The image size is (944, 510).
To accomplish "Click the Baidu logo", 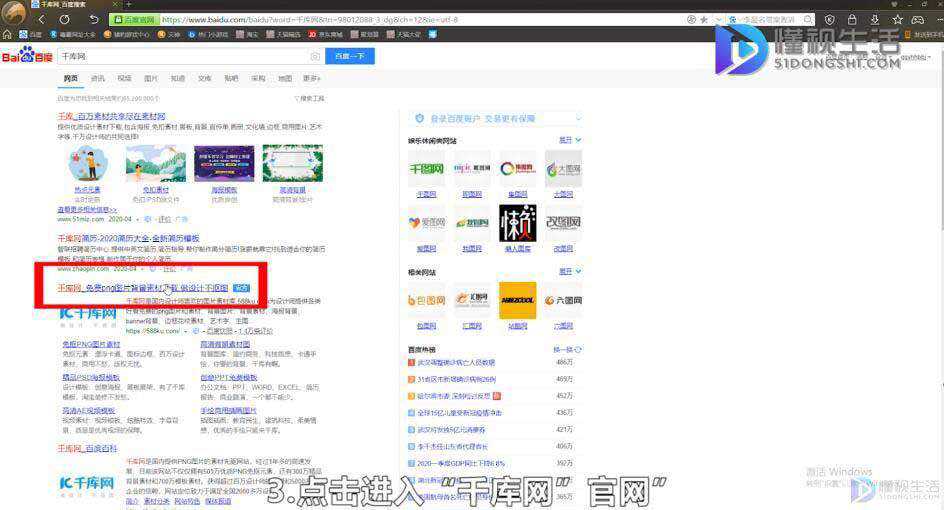I will 27,55.
